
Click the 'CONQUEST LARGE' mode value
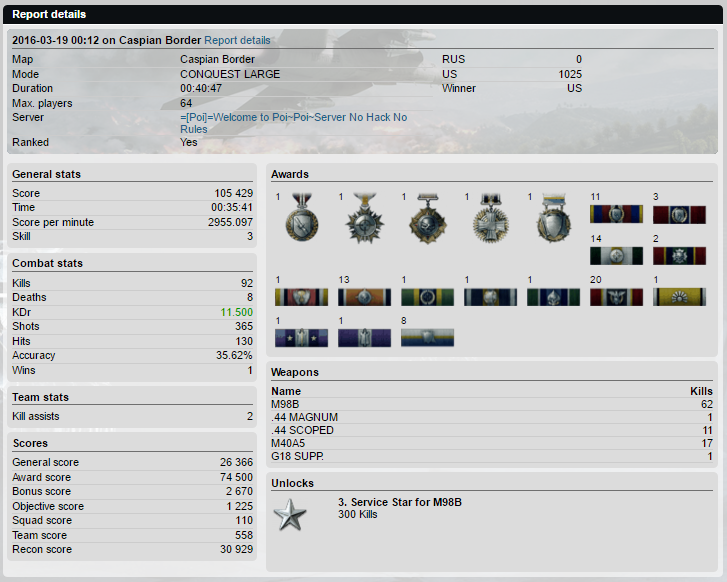click(230, 74)
